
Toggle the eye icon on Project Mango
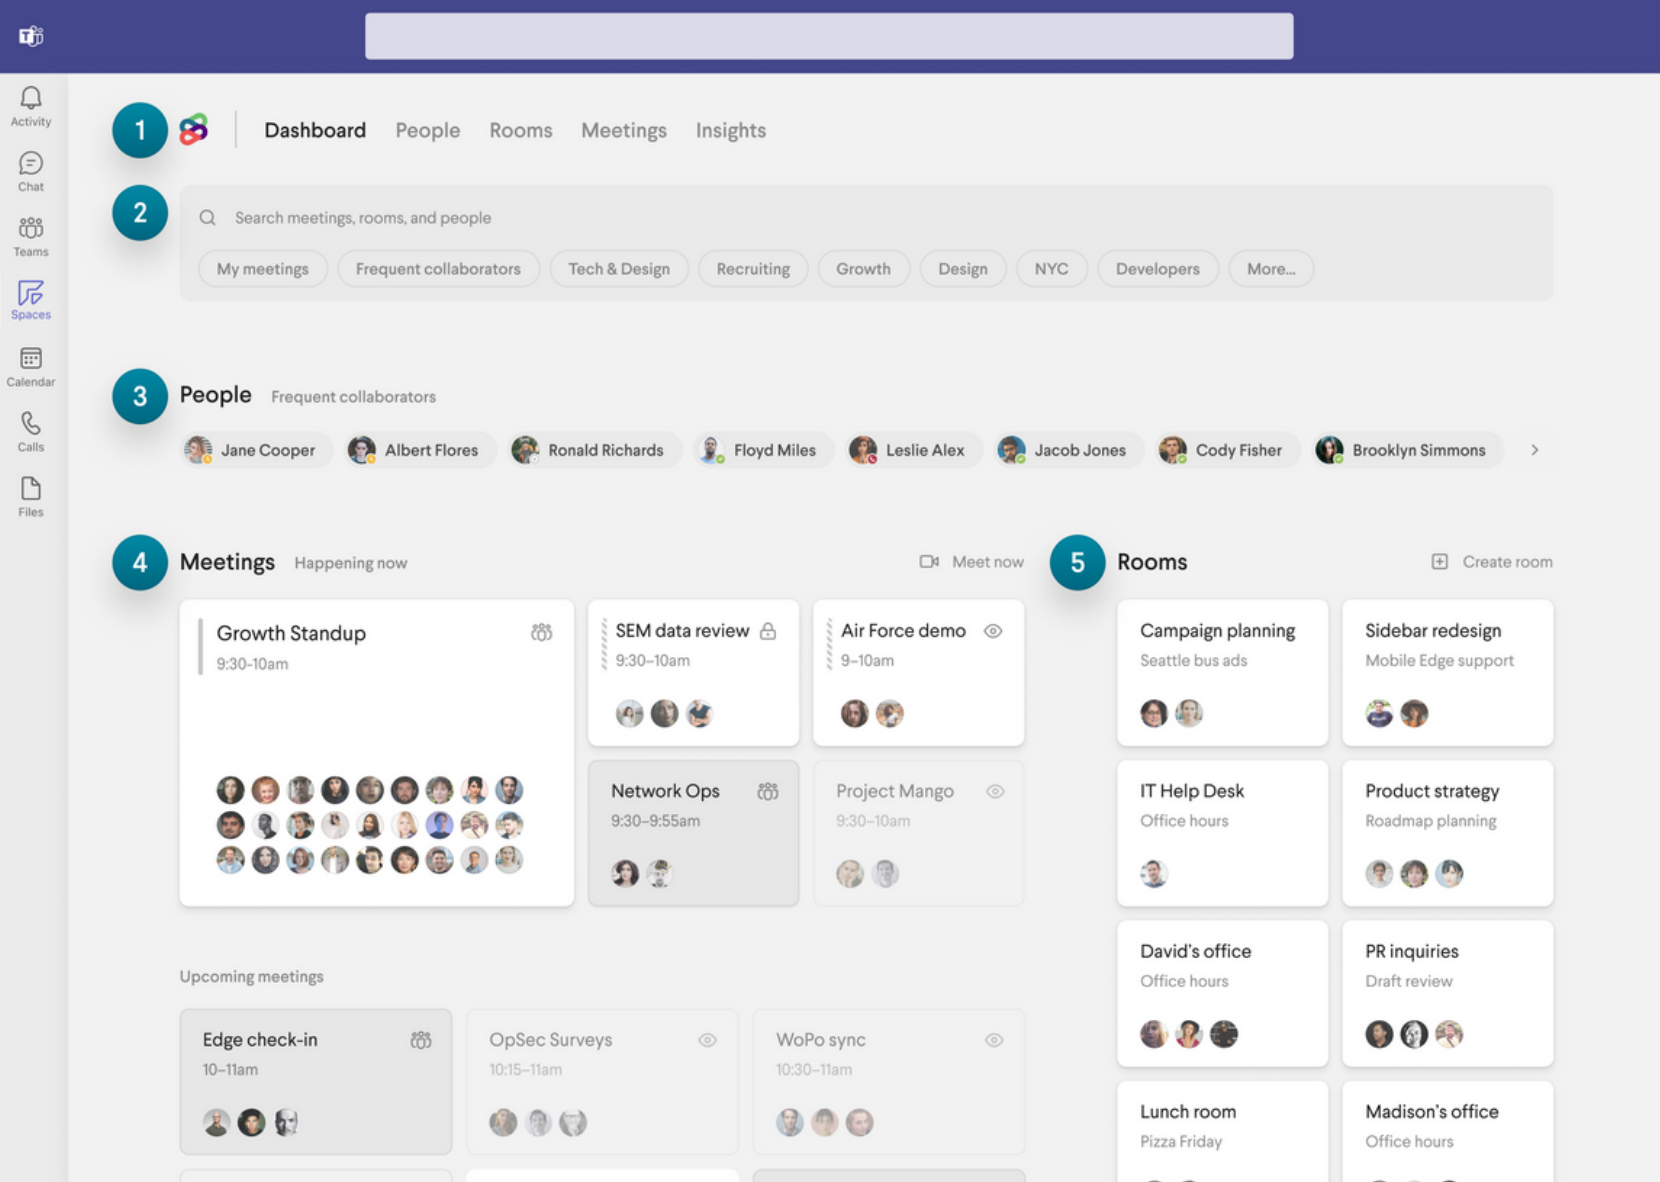[x=995, y=791]
